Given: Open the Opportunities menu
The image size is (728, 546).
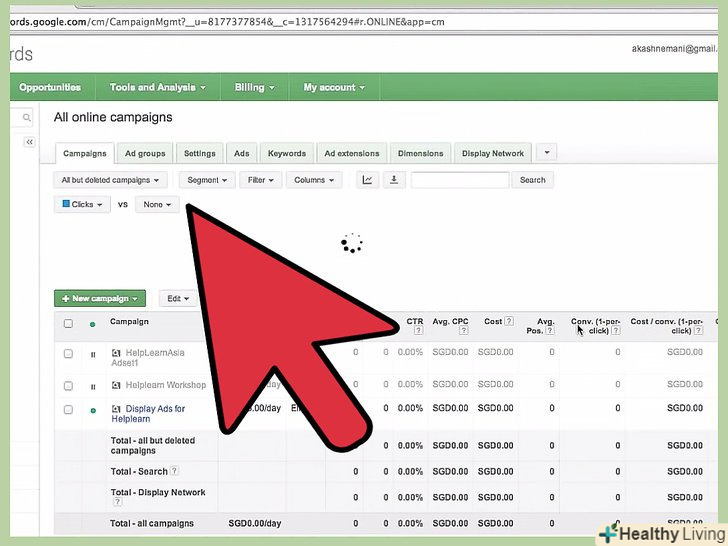Looking at the screenshot, I should tap(50, 87).
